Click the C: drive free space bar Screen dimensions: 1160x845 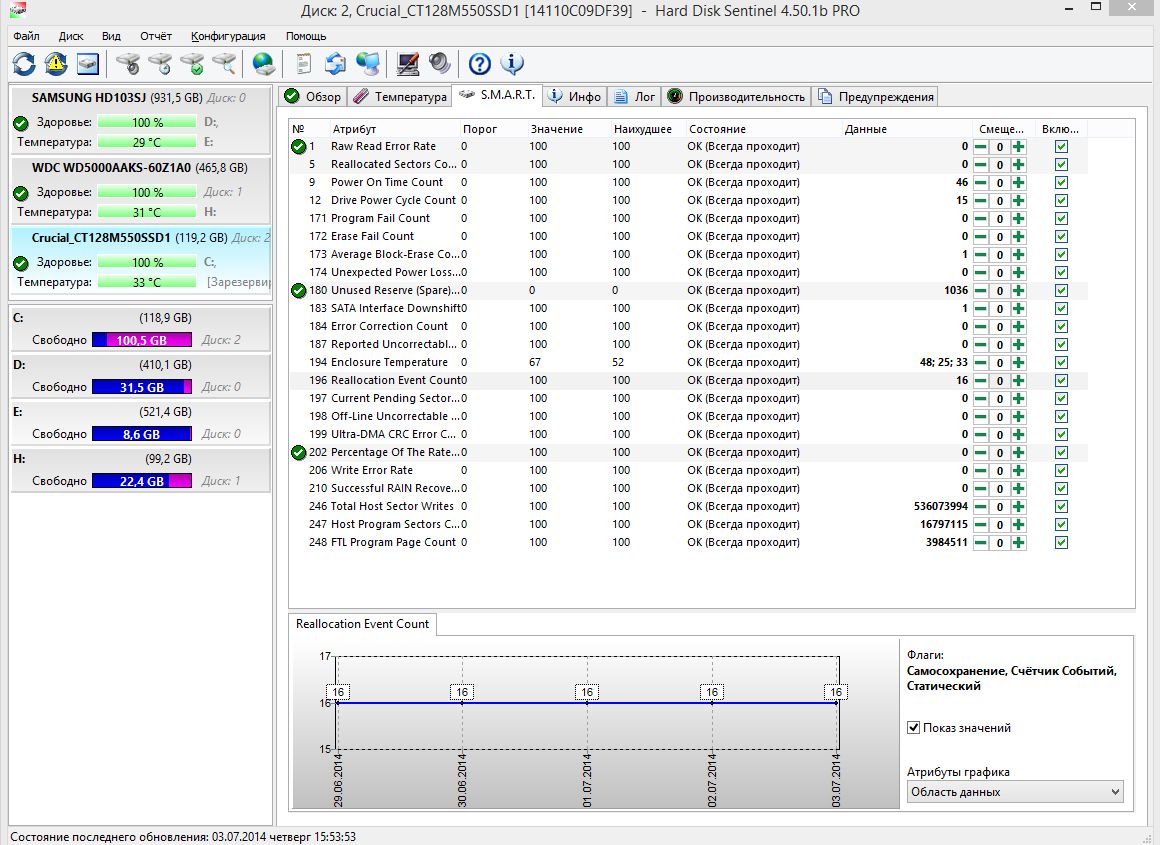pos(141,340)
